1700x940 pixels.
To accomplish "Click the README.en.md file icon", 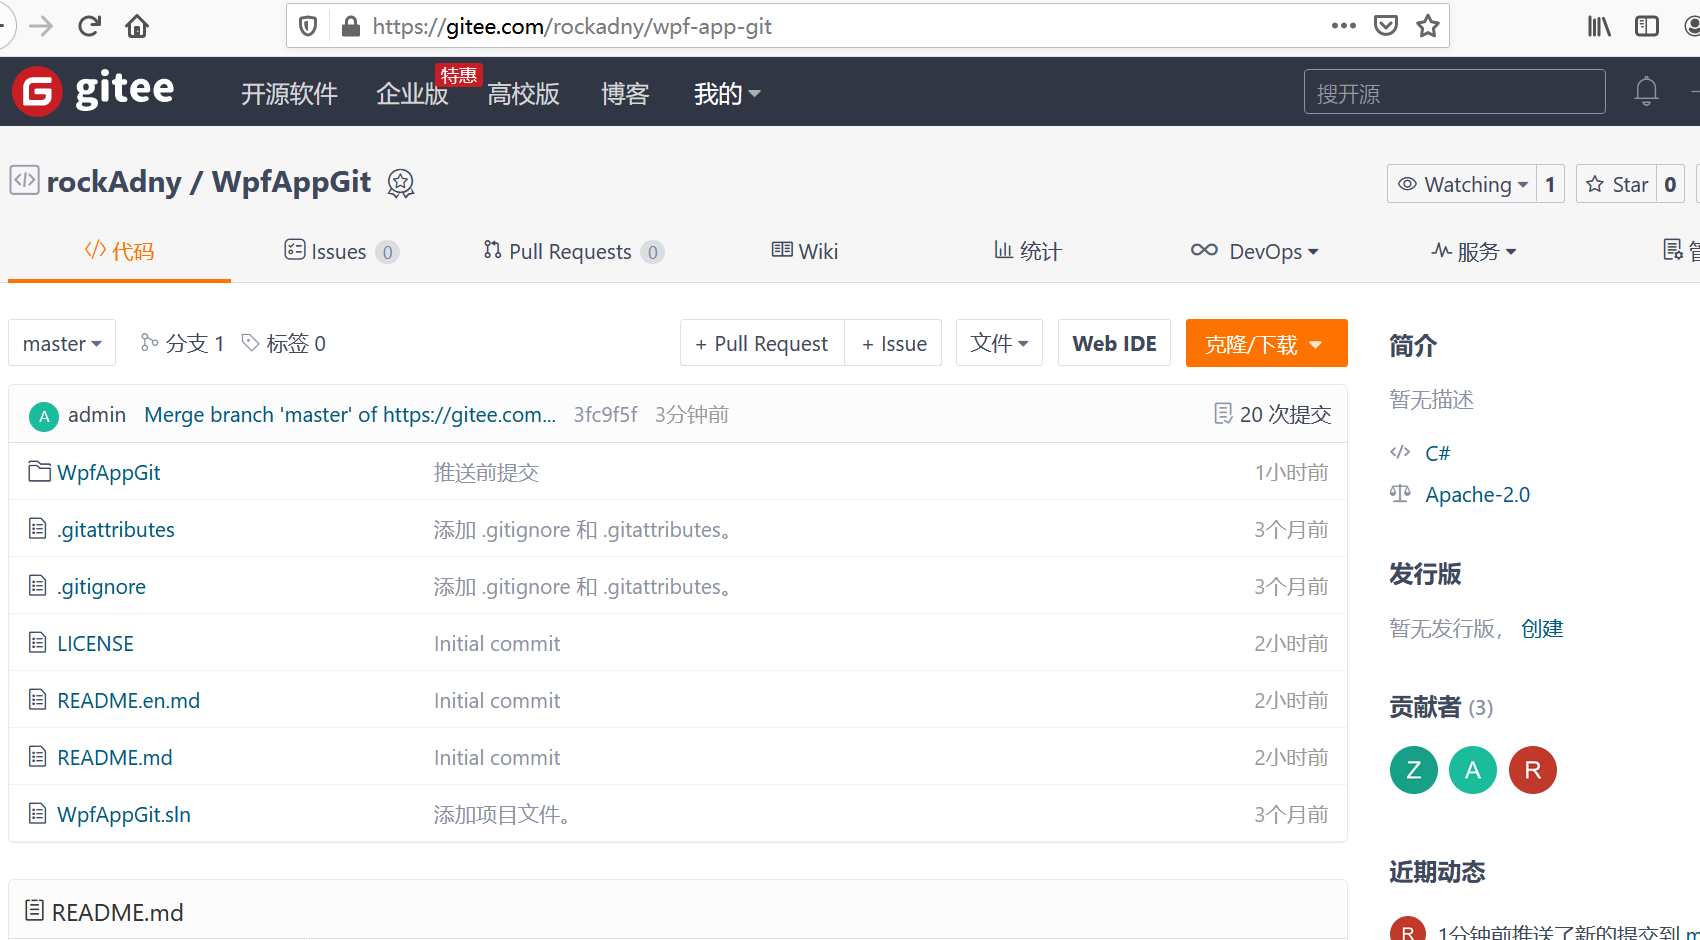I will coord(38,700).
